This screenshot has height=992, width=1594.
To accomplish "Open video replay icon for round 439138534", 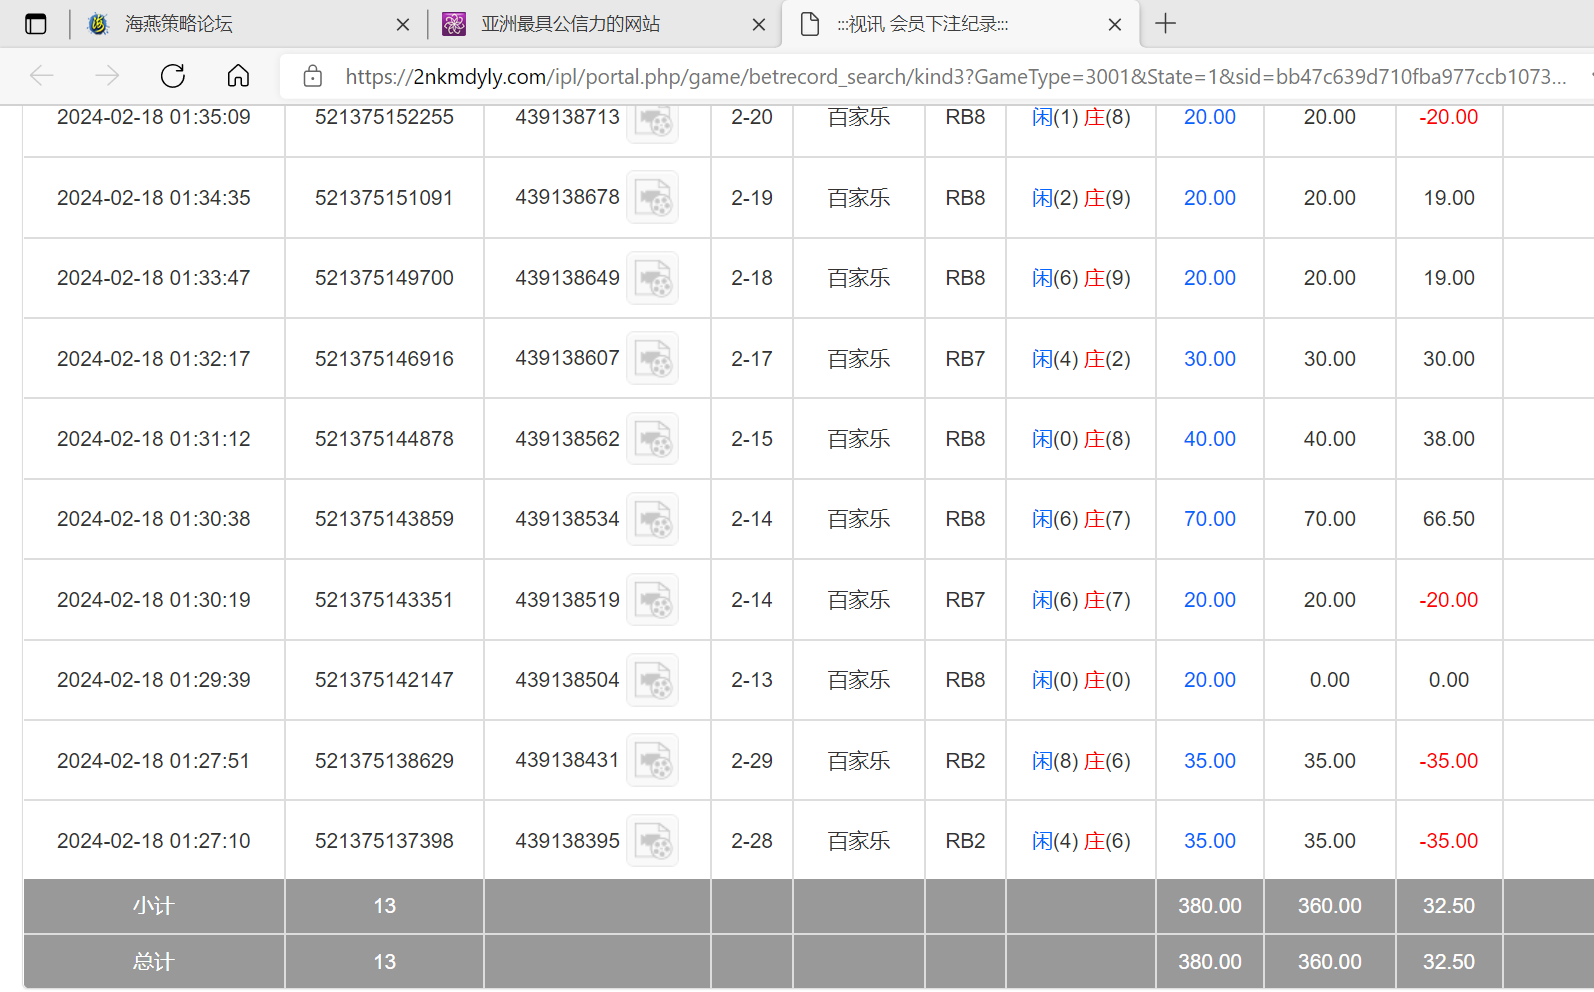I will click(652, 519).
